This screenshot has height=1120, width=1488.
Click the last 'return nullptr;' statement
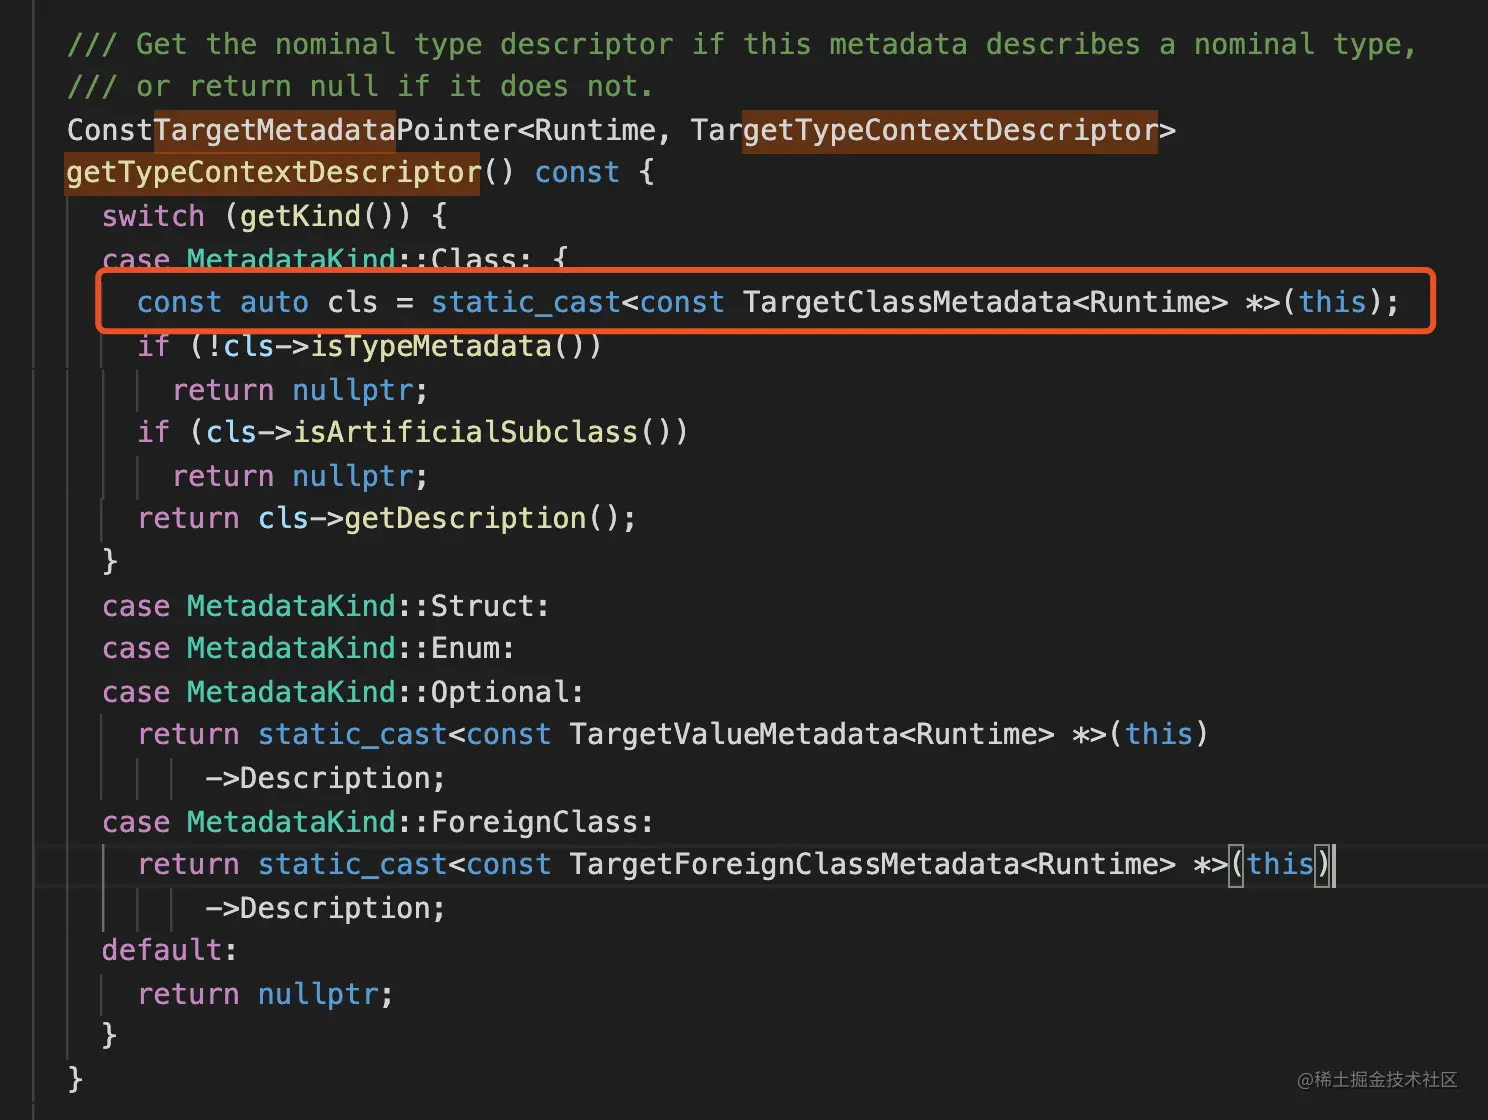tap(265, 994)
